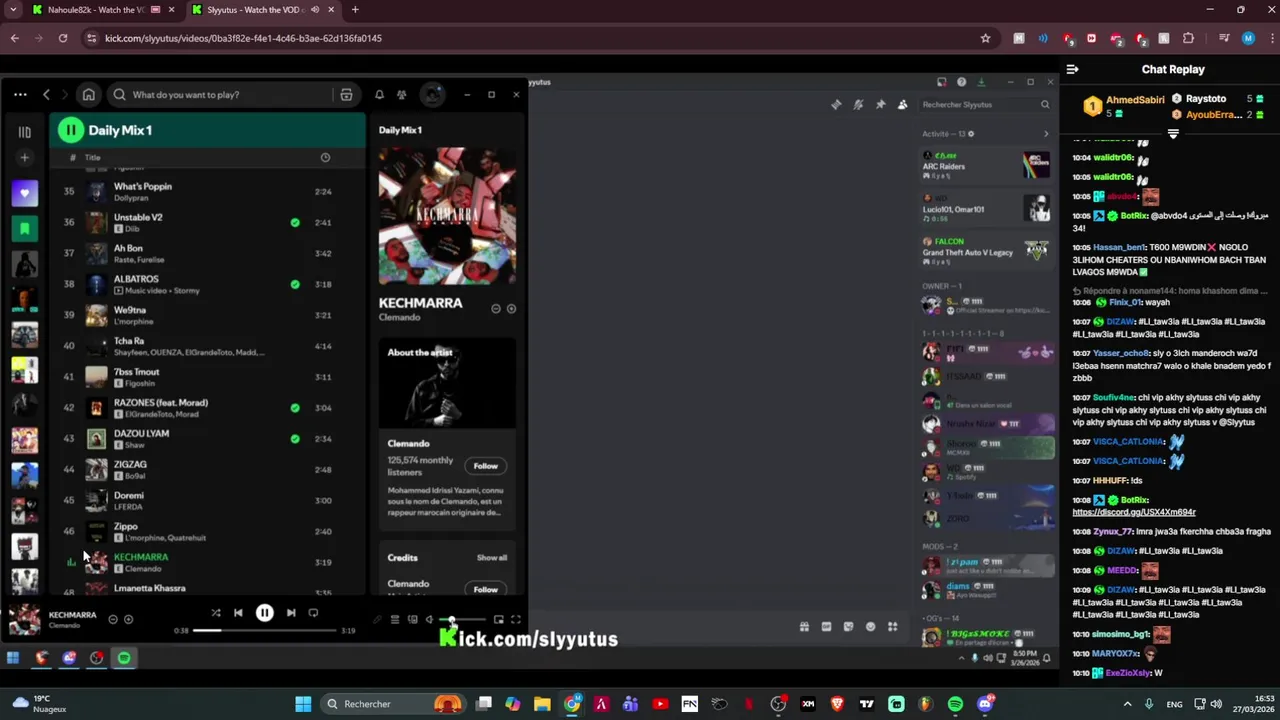Open Discord Help question mark icon
The width and height of the screenshot is (1280, 720).
click(x=961, y=82)
